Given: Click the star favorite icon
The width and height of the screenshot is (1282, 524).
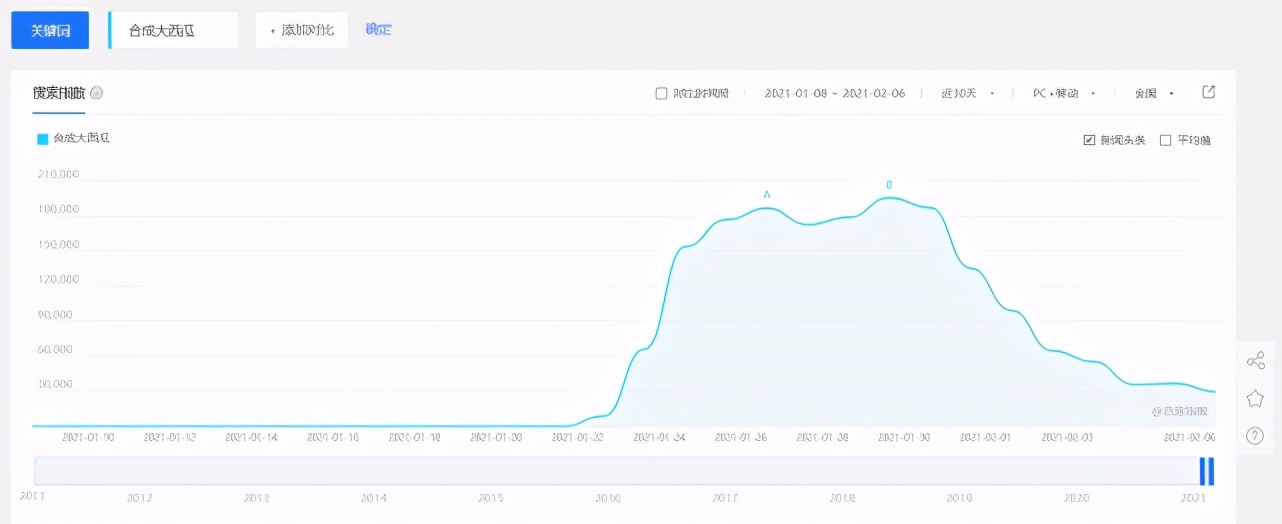Looking at the screenshot, I should pos(1256,398).
